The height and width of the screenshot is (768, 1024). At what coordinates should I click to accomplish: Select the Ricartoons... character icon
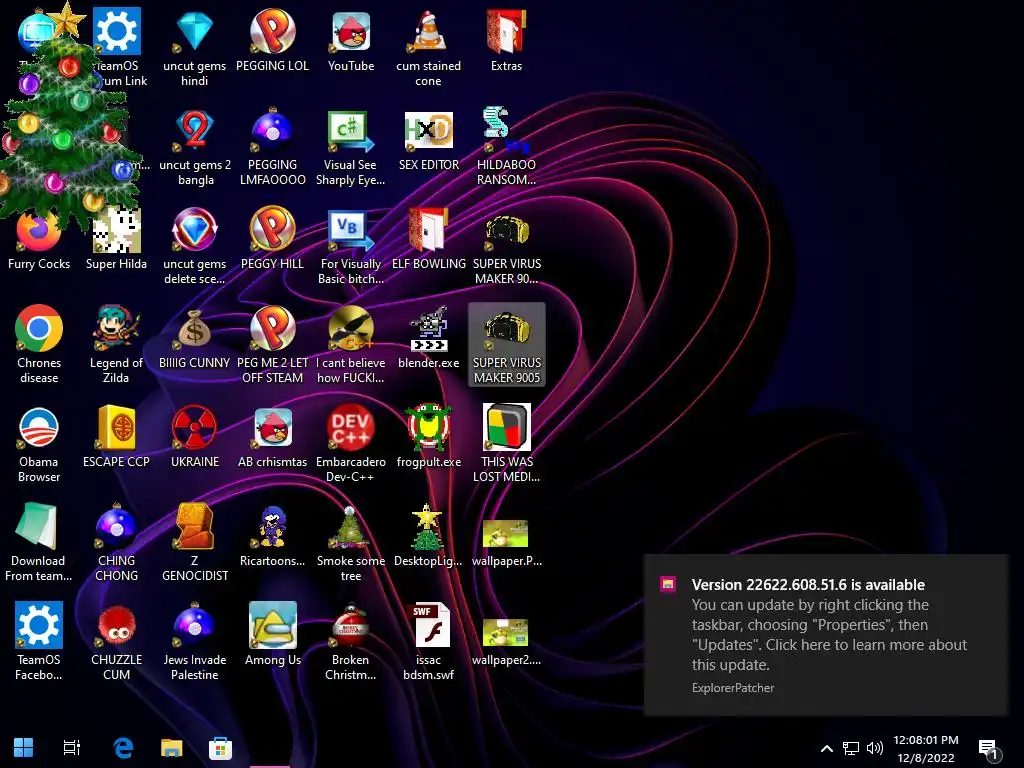pyautogui.click(x=272, y=526)
